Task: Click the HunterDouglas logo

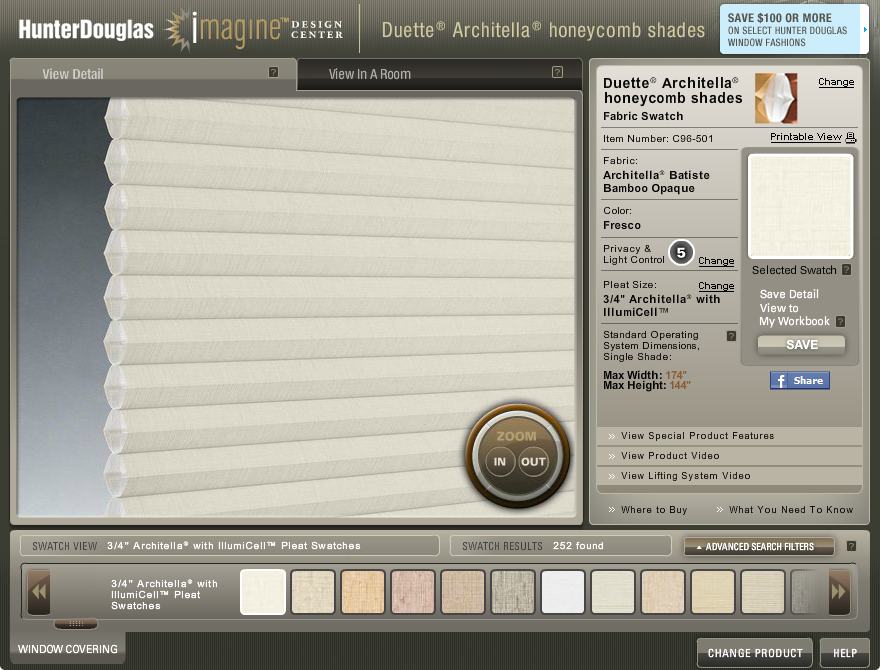Action: (x=86, y=30)
